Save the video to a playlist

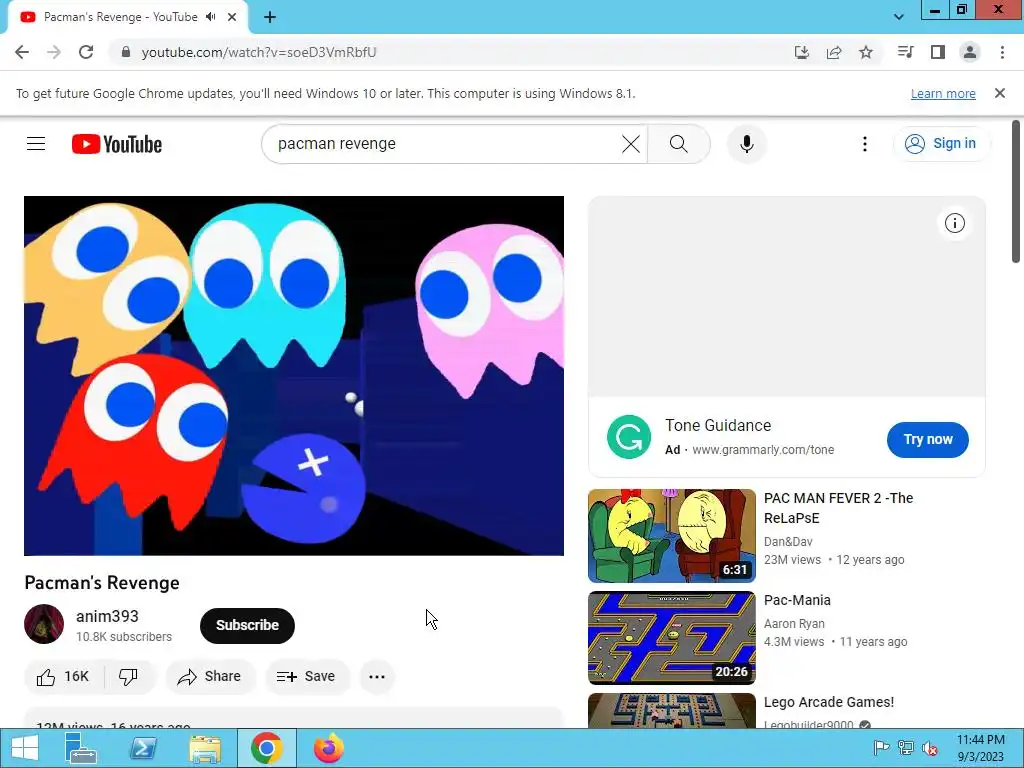306,677
